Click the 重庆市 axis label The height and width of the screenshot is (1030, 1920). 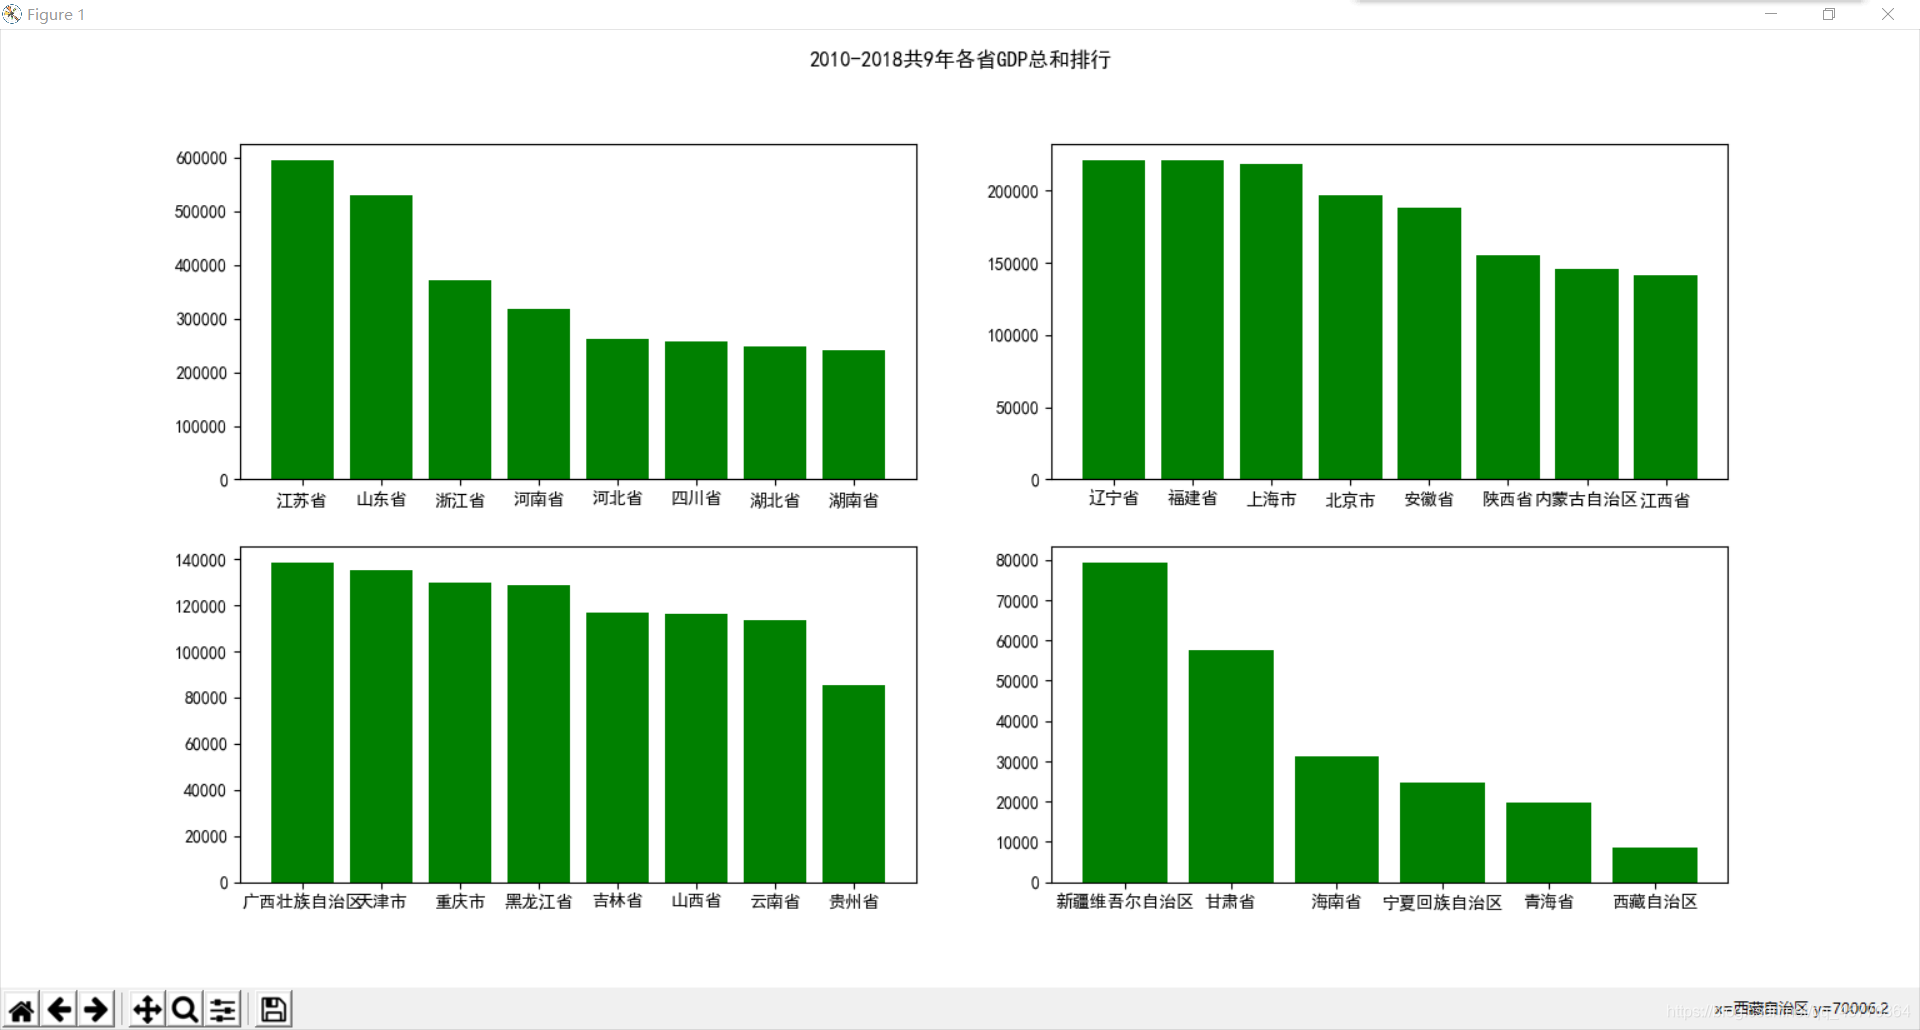click(x=460, y=902)
